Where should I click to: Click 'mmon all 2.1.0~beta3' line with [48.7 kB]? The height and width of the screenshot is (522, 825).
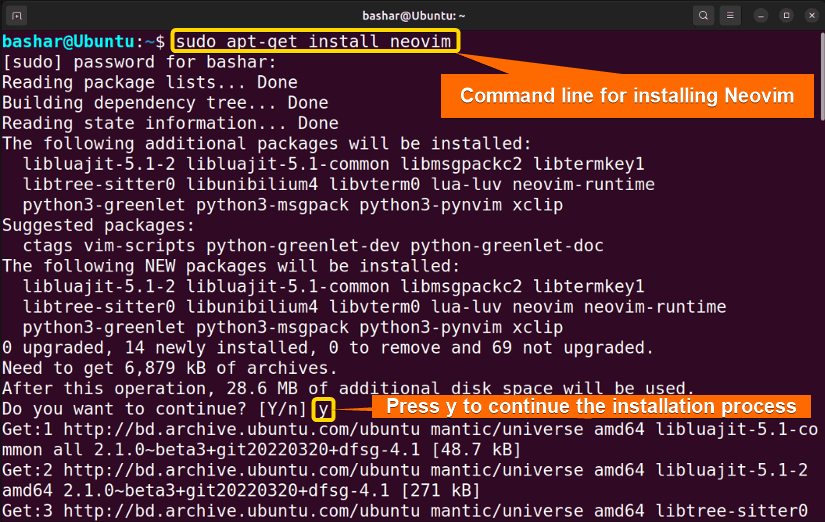coord(261,450)
